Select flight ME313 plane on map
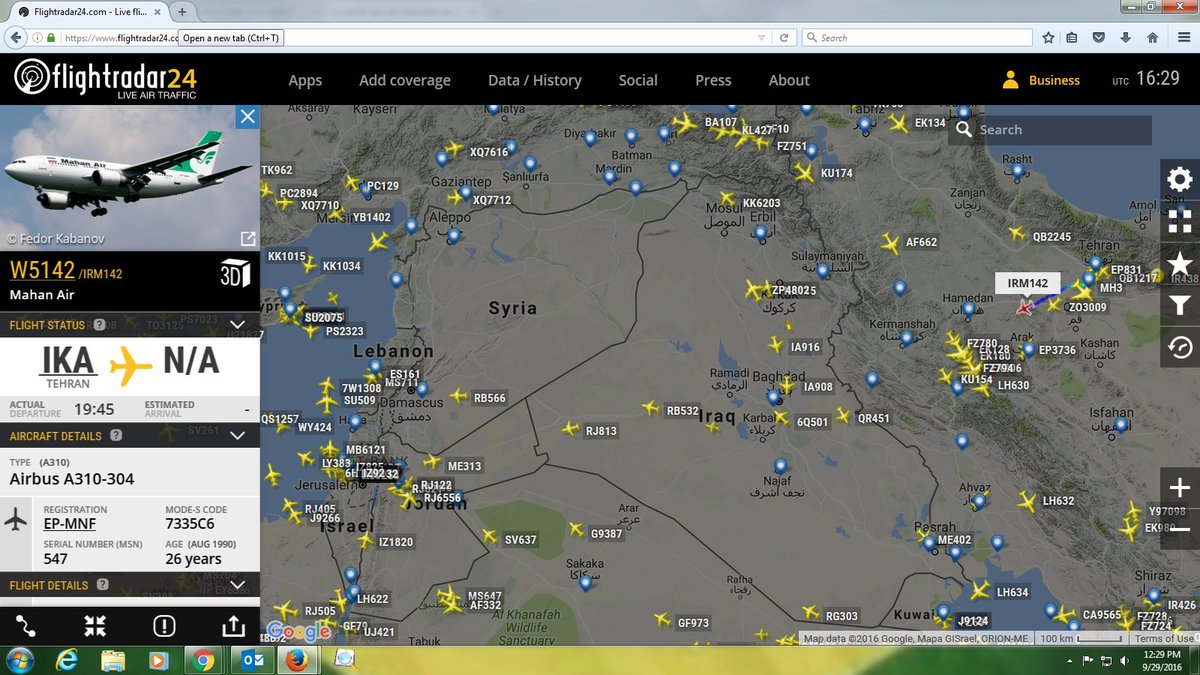Image resolution: width=1200 pixels, height=675 pixels. [x=431, y=462]
